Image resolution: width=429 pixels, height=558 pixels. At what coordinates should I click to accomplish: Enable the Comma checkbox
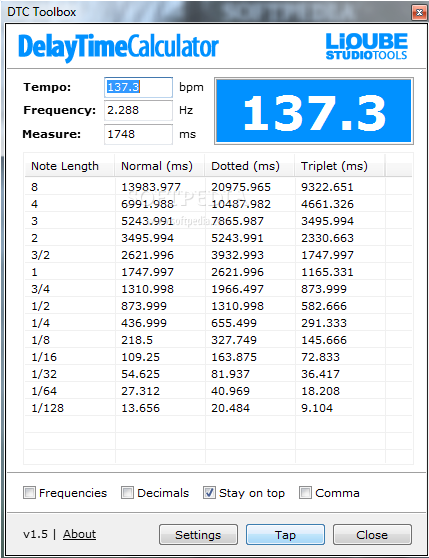coord(306,493)
